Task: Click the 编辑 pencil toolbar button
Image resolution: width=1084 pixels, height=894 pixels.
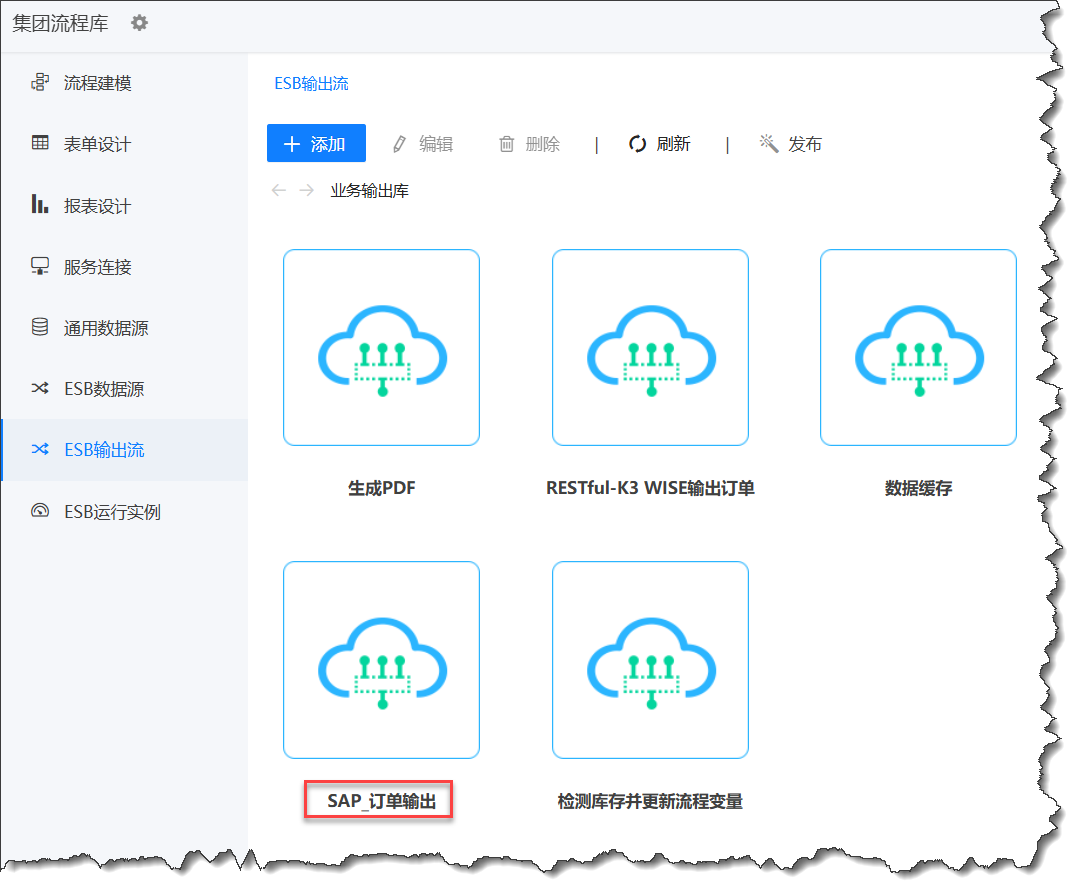Action: pyautogui.click(x=422, y=144)
